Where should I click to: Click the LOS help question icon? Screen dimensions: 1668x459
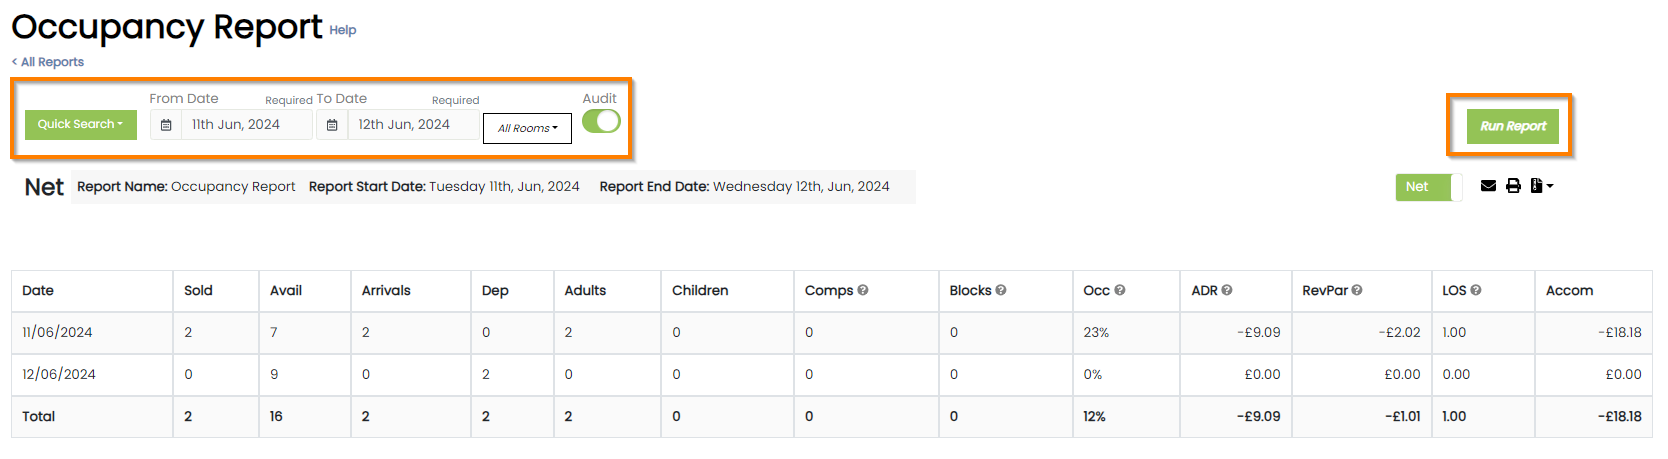click(1476, 290)
